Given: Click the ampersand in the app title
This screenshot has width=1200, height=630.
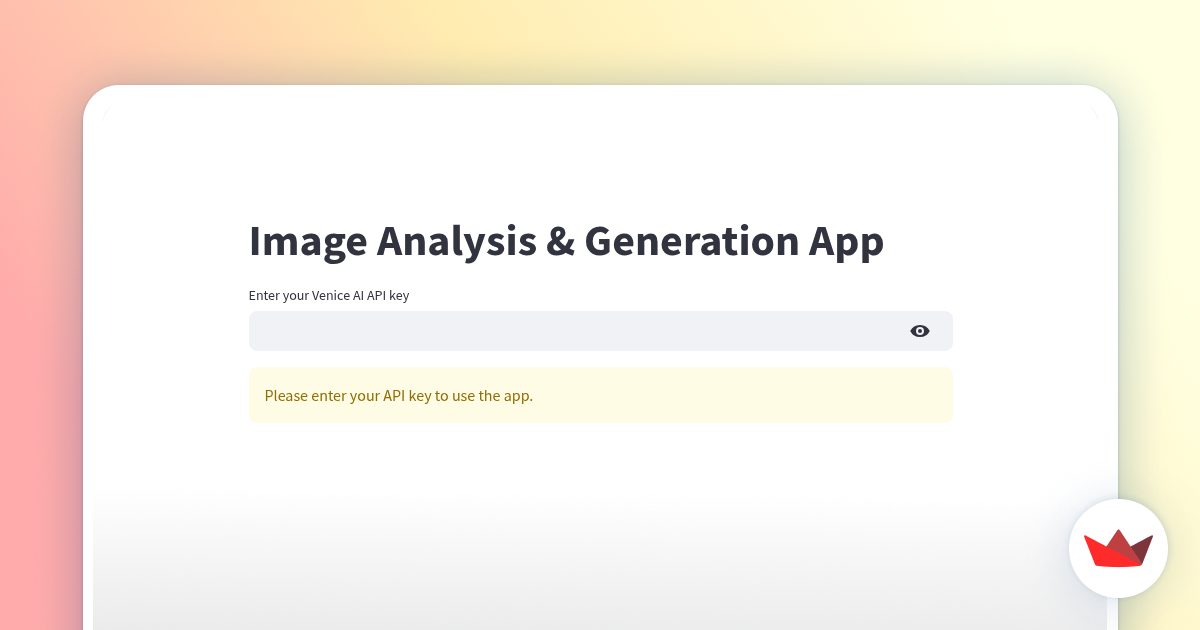Looking at the screenshot, I should click(x=556, y=242).
